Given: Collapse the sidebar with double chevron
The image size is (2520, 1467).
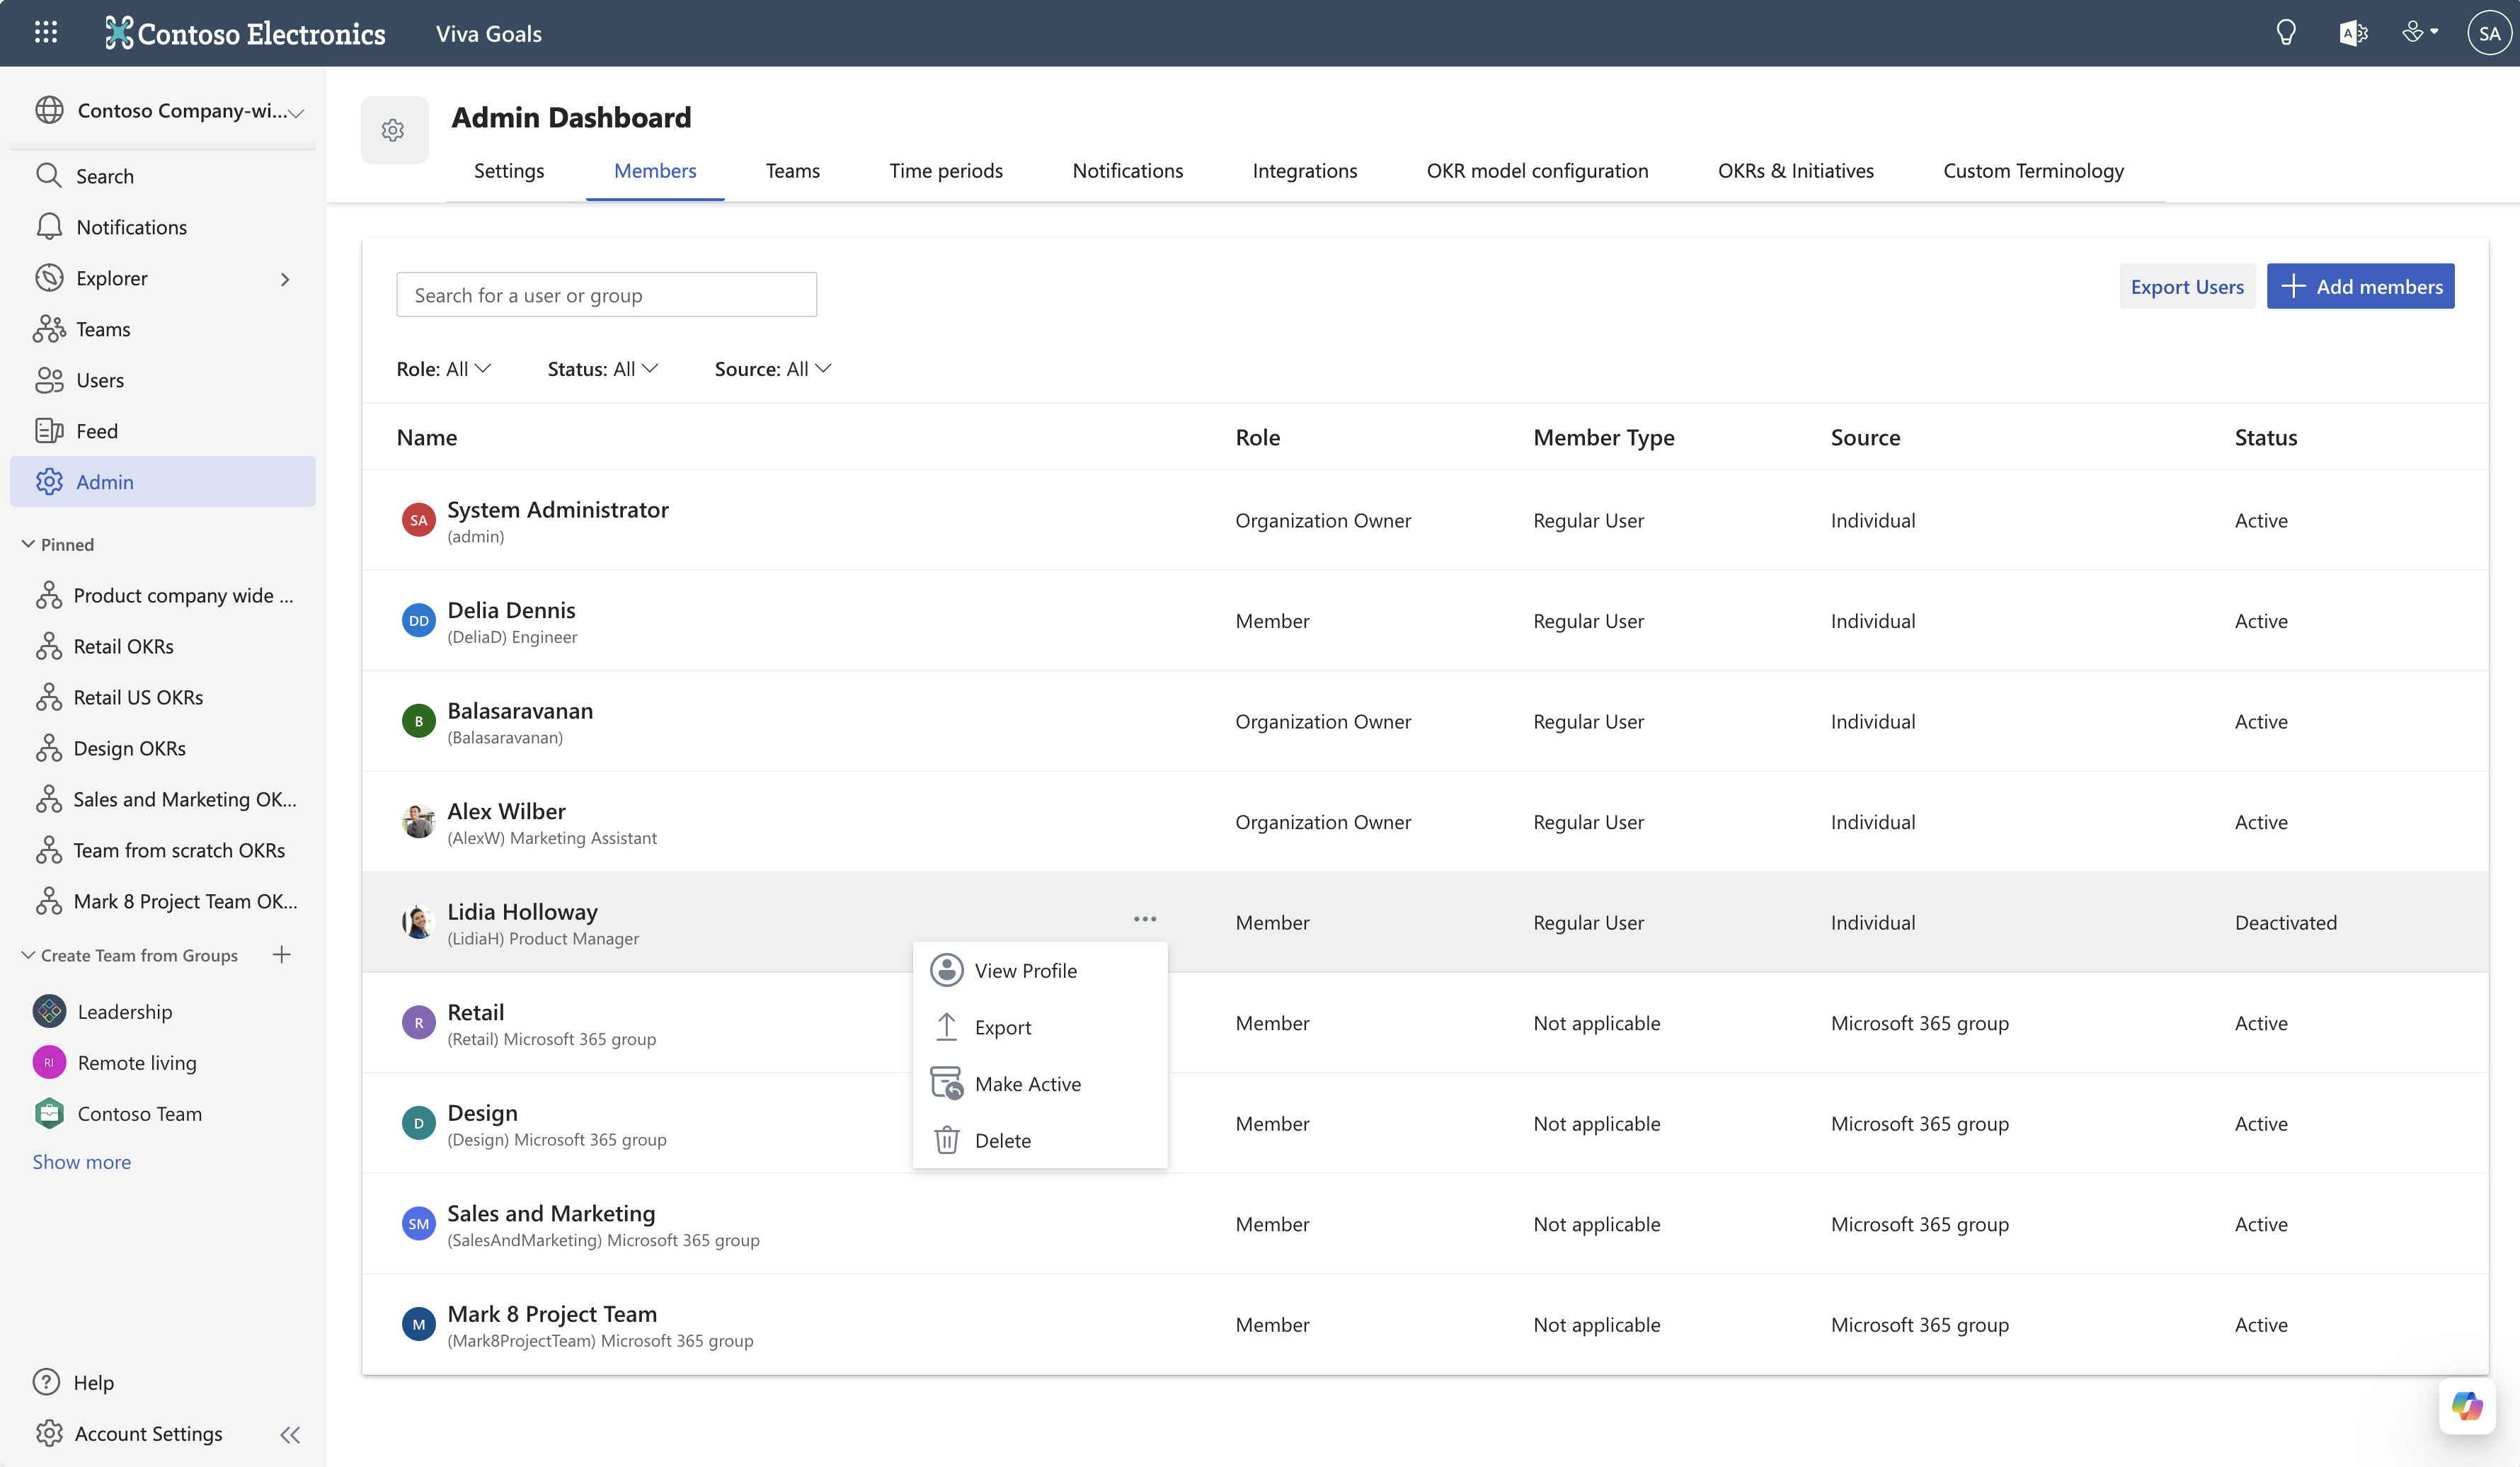Looking at the screenshot, I should [290, 1435].
